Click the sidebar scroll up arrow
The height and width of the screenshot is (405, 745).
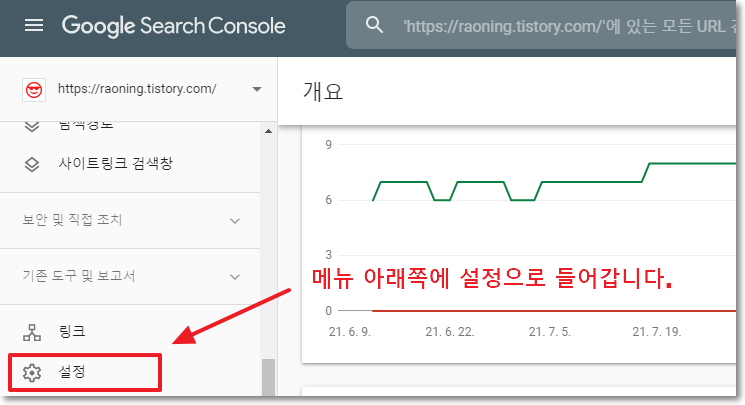[x=268, y=131]
